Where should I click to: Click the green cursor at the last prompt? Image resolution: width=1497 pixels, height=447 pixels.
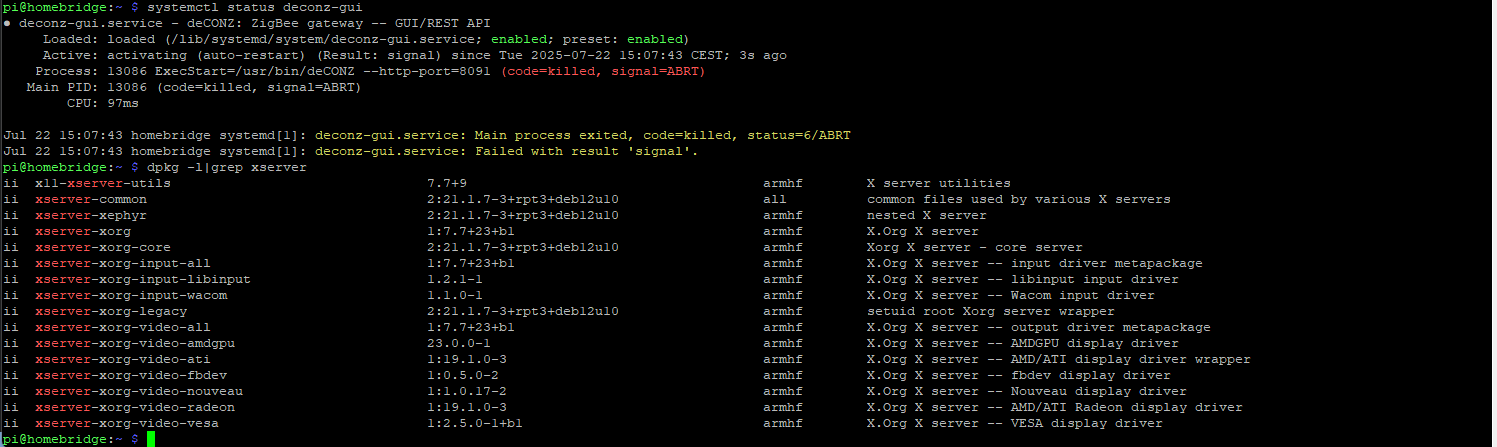tap(151, 440)
